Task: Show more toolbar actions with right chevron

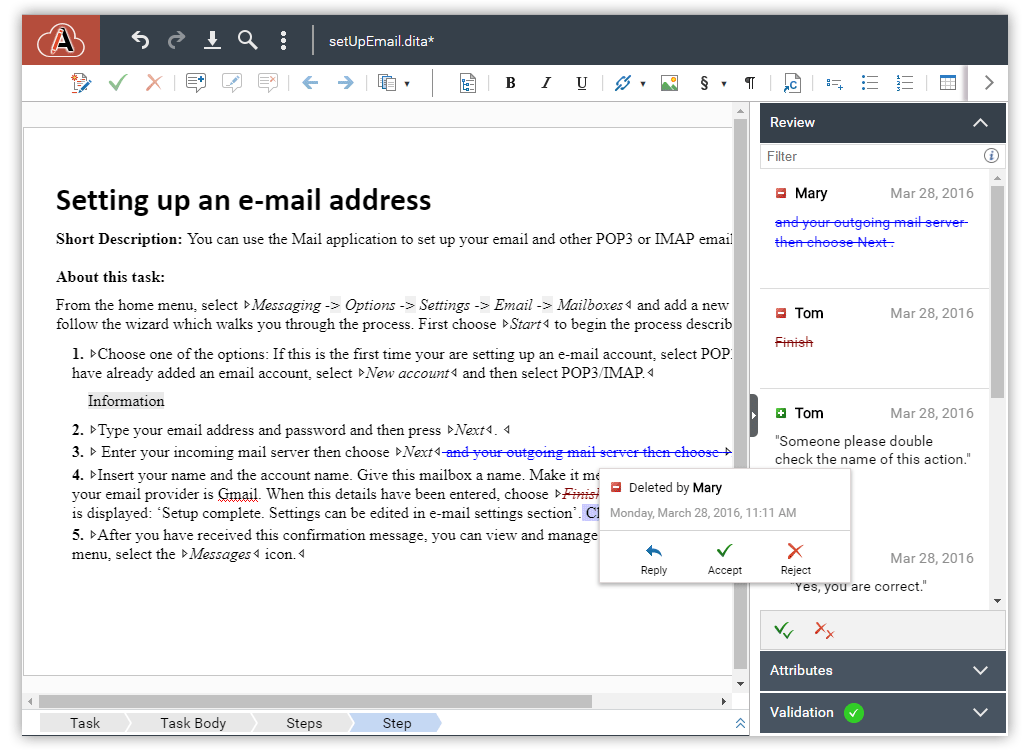Action: point(989,83)
